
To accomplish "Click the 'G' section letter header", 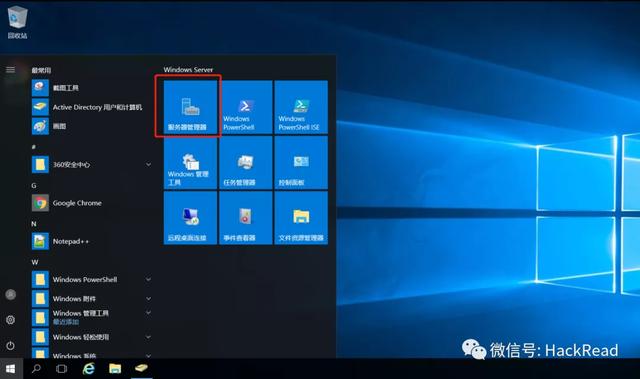I will 34,186.
